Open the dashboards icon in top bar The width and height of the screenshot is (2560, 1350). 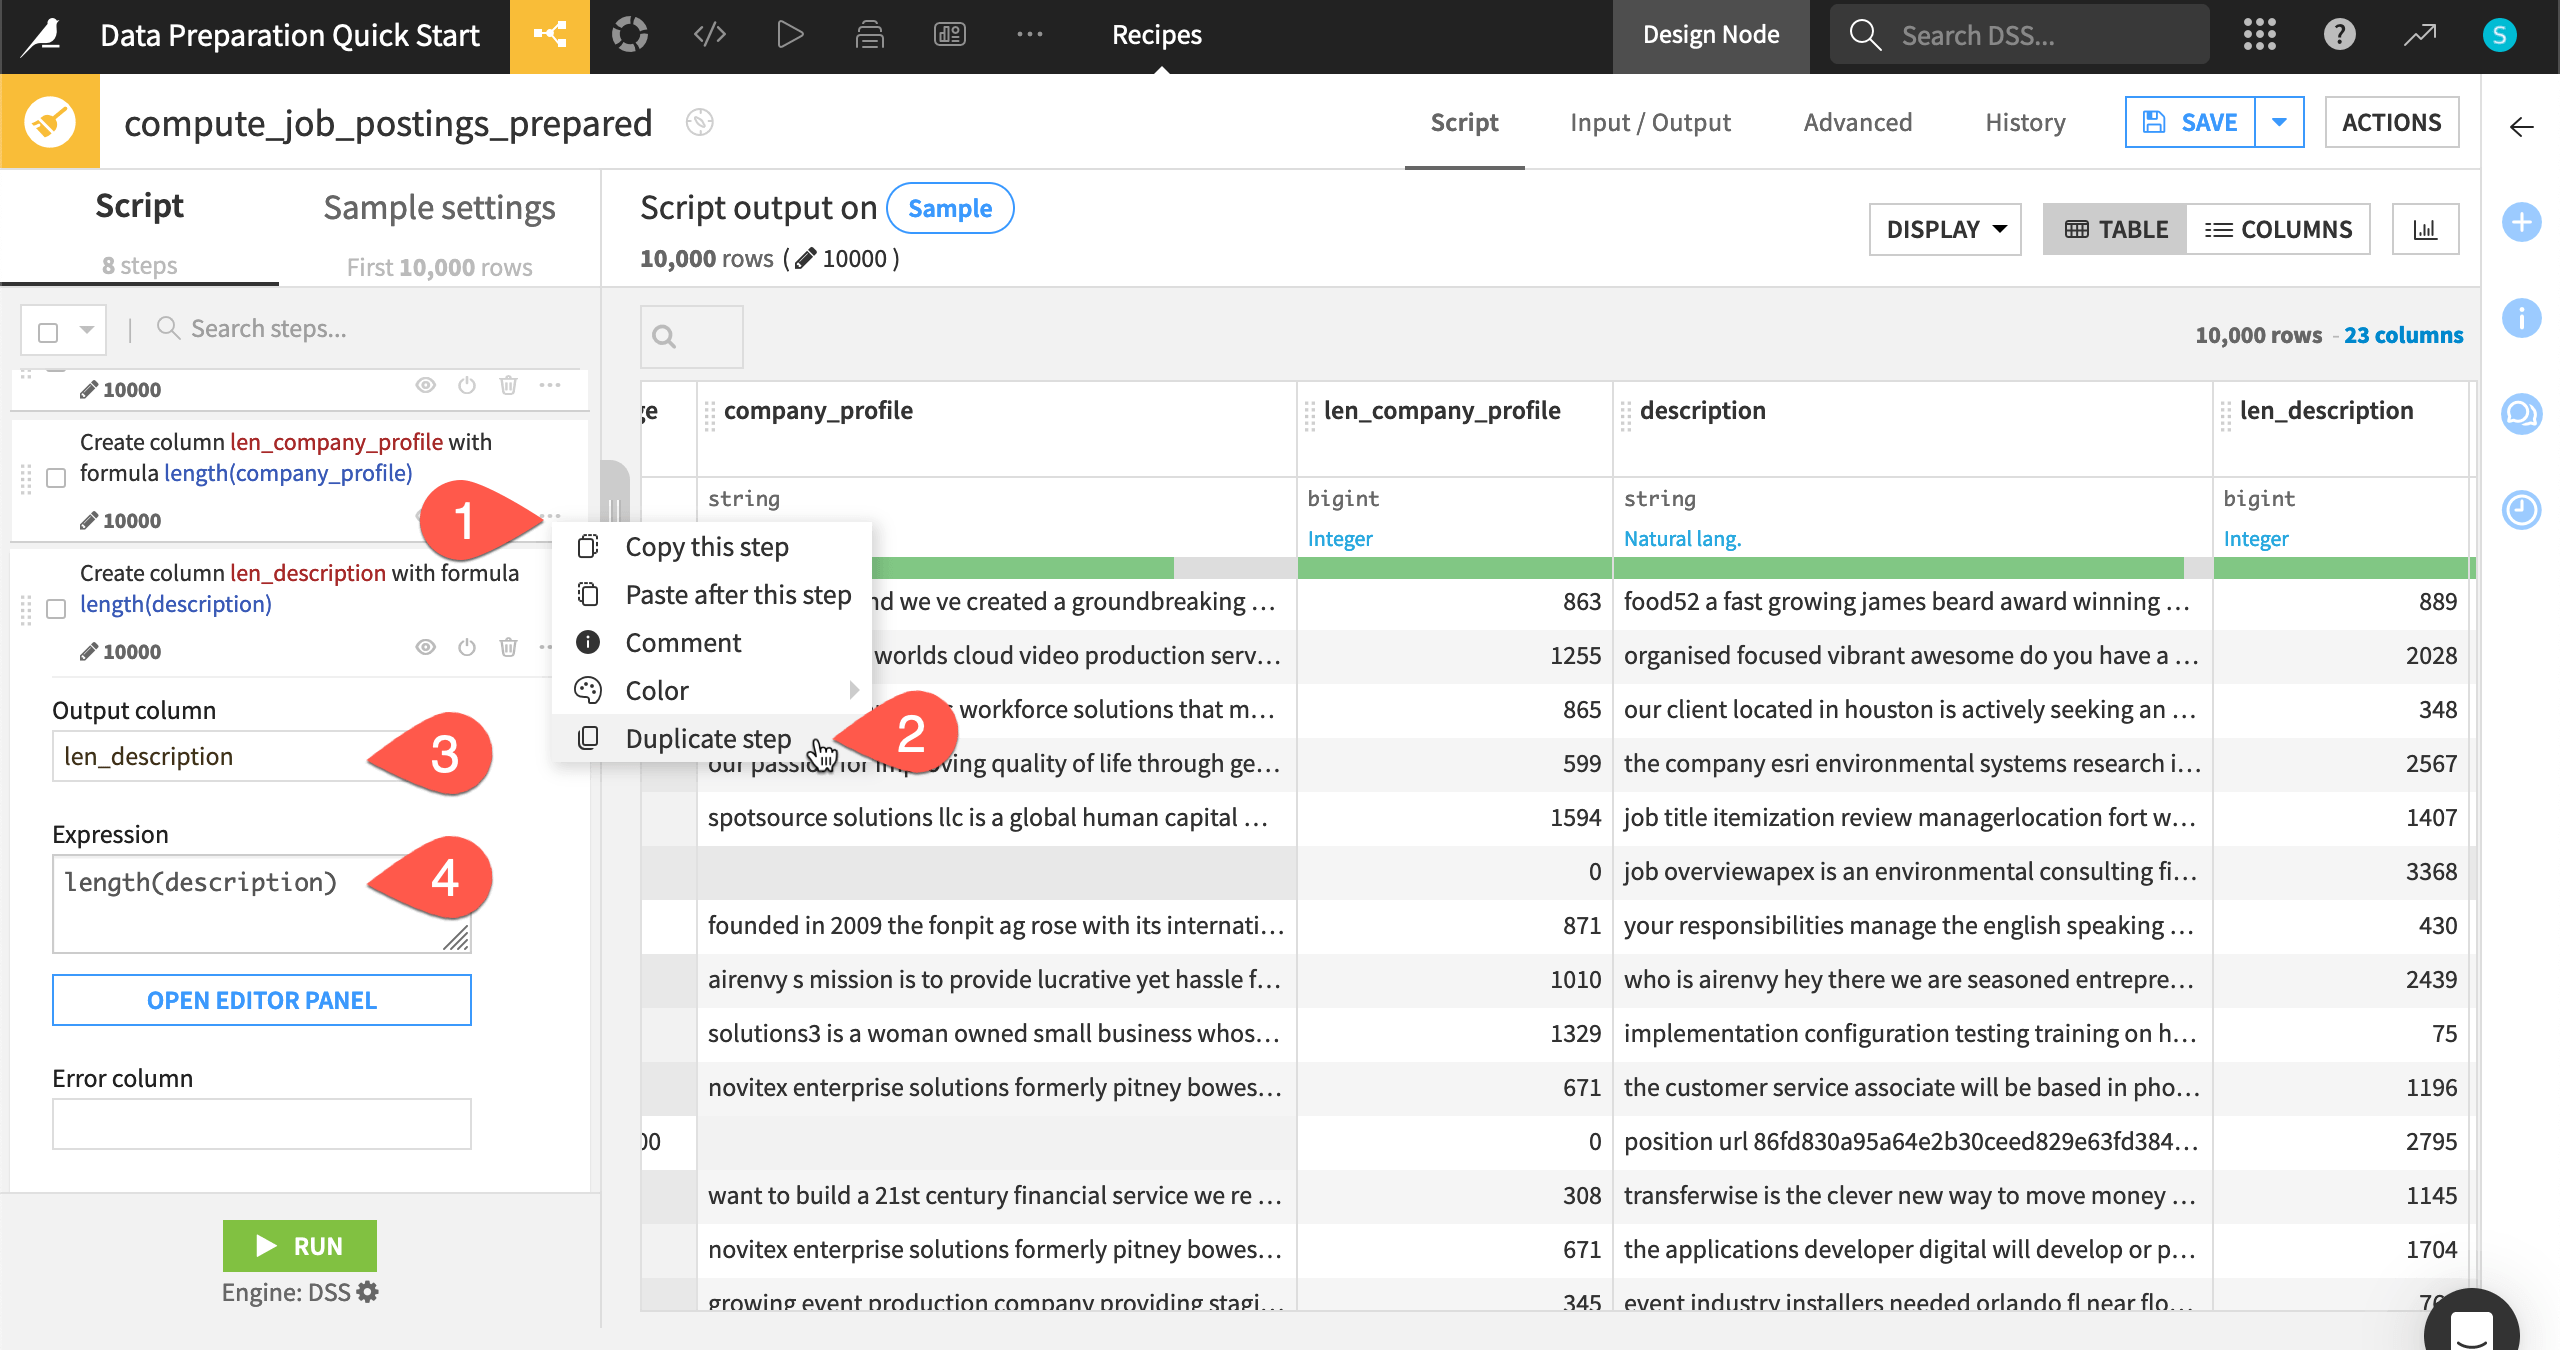[949, 36]
